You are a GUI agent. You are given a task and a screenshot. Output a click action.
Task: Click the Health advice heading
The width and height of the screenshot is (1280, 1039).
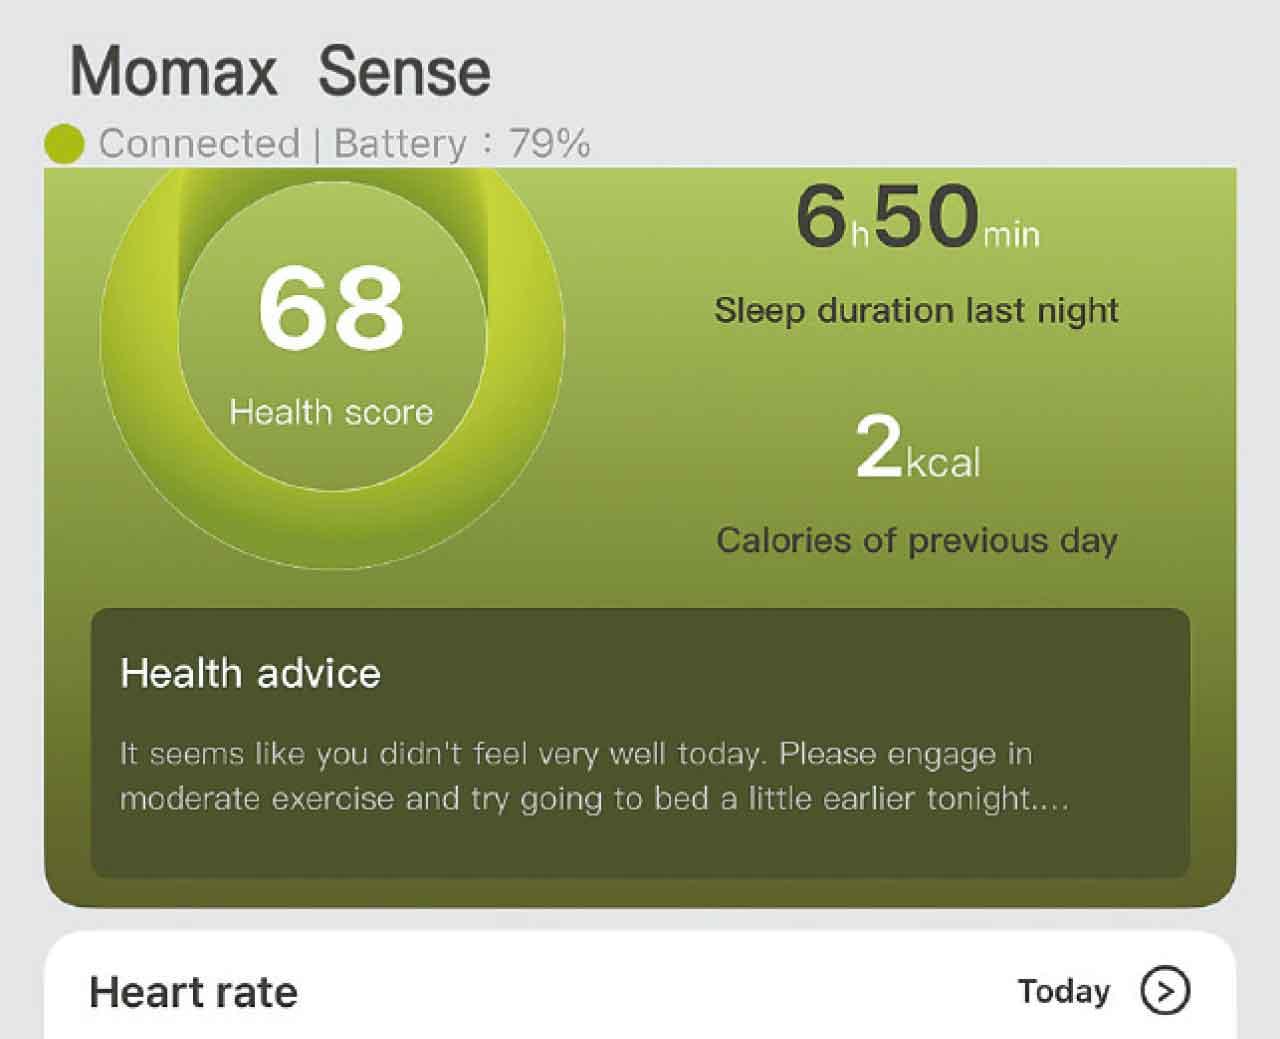[x=250, y=673]
